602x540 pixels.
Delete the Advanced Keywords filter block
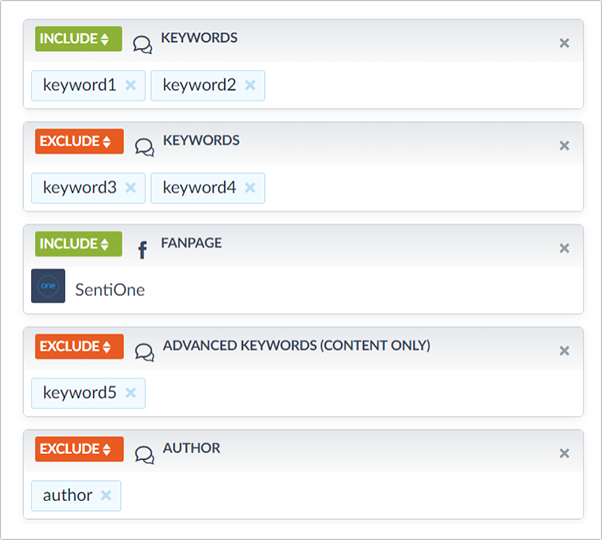[564, 350]
